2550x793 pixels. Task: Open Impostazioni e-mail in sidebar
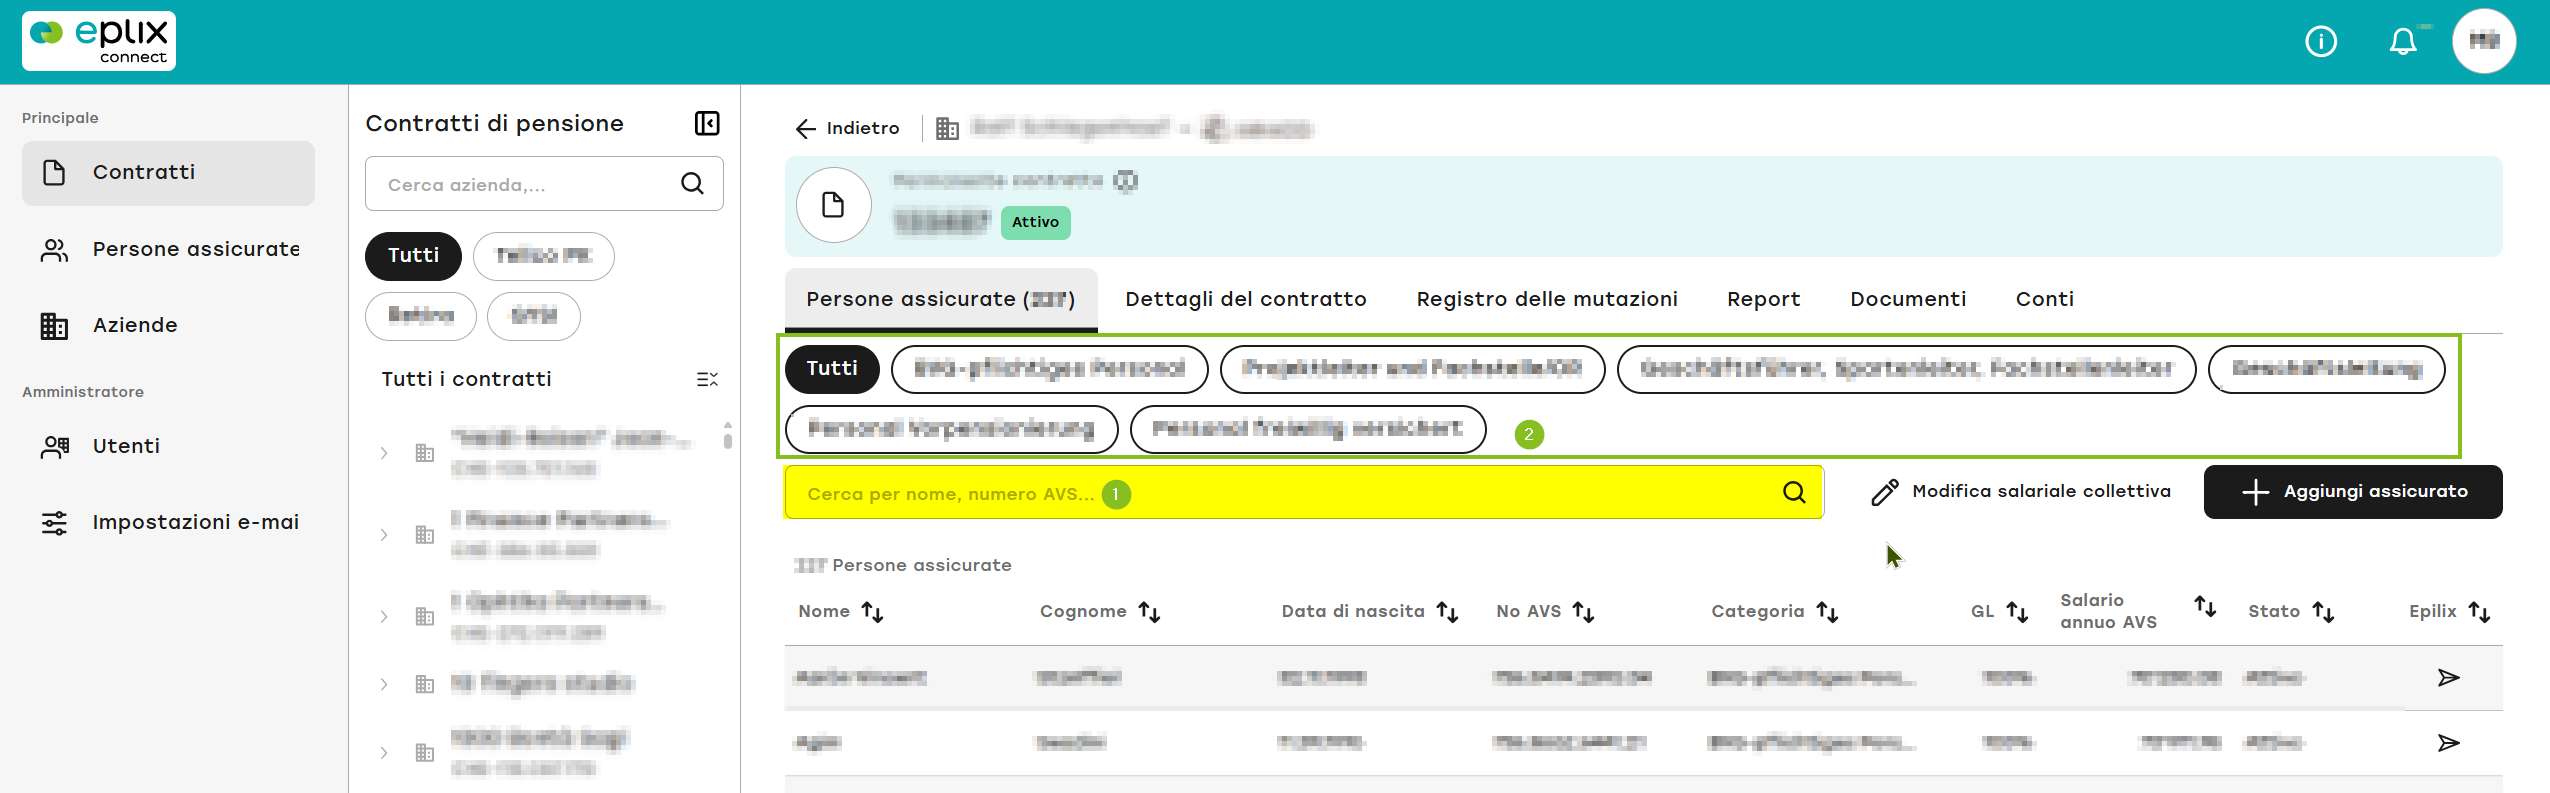(168, 522)
